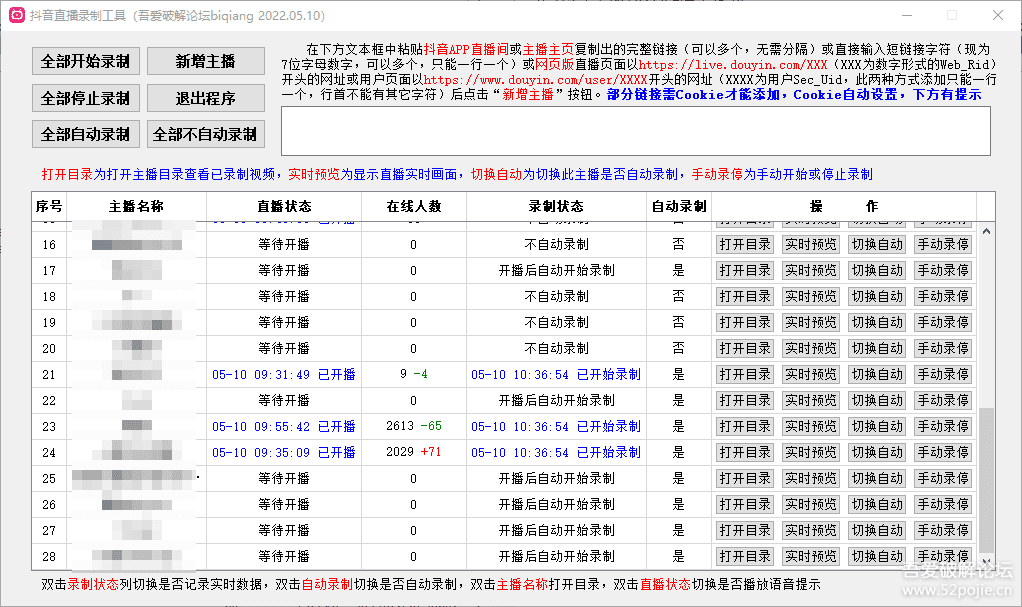Click 切换自动 in row 20

click(x=877, y=349)
